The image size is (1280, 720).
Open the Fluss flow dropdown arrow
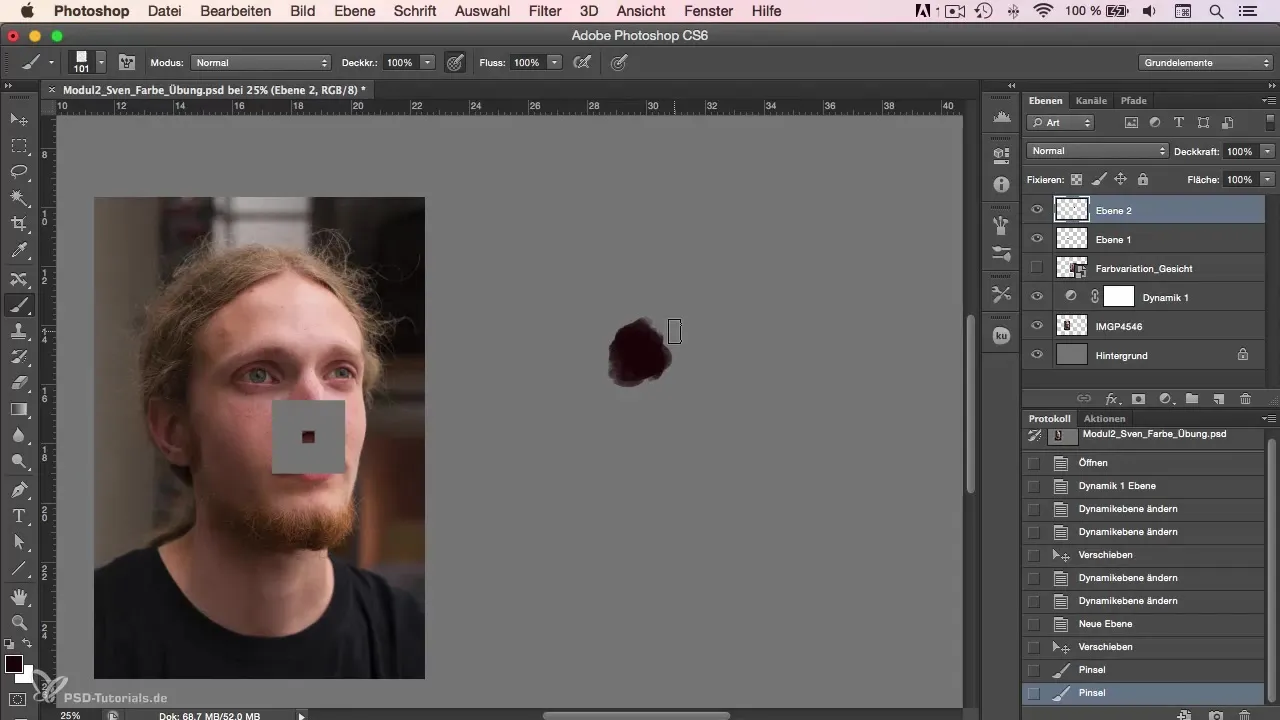click(x=554, y=62)
